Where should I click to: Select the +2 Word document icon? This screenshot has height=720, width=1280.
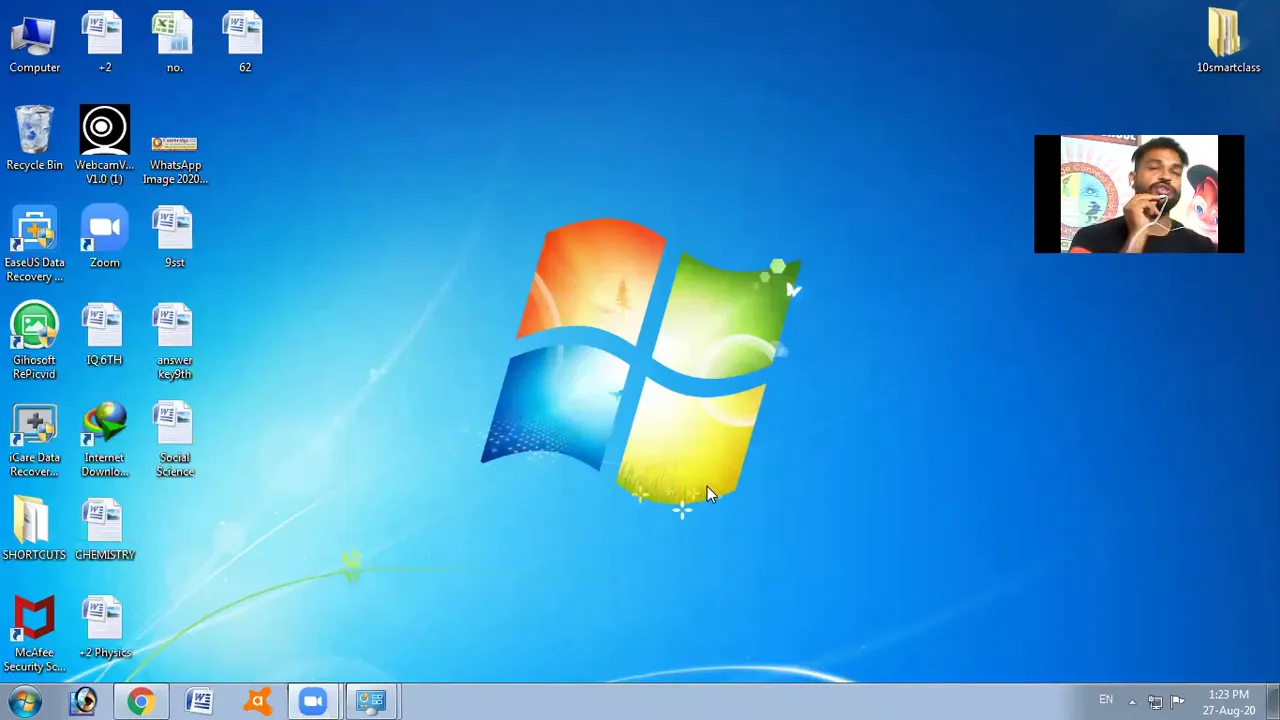[x=104, y=42]
